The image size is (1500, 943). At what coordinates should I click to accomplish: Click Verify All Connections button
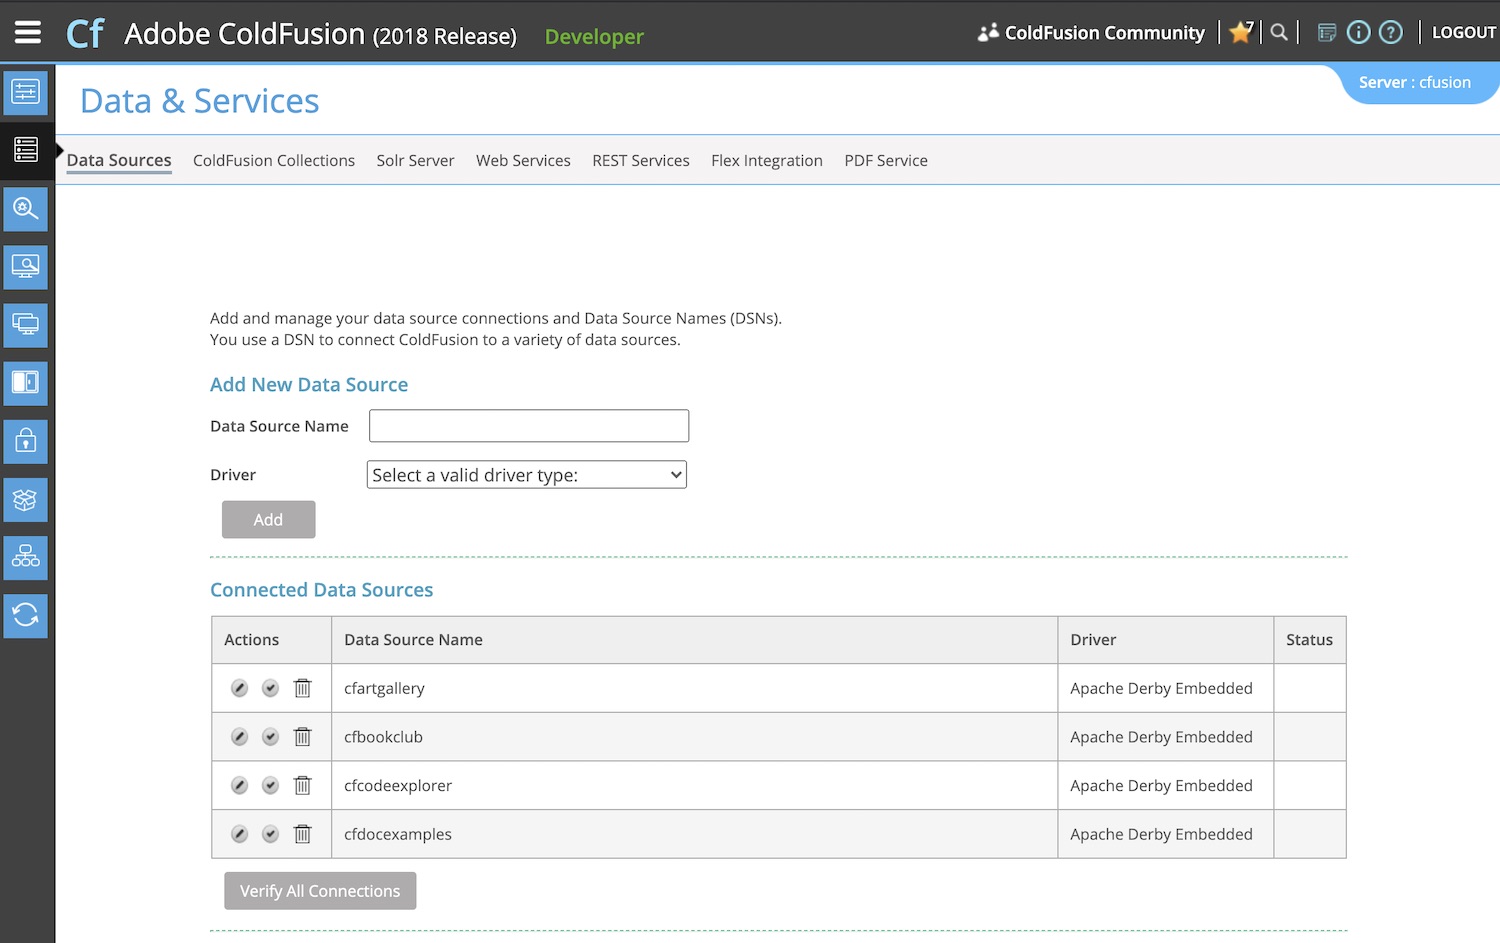320,891
